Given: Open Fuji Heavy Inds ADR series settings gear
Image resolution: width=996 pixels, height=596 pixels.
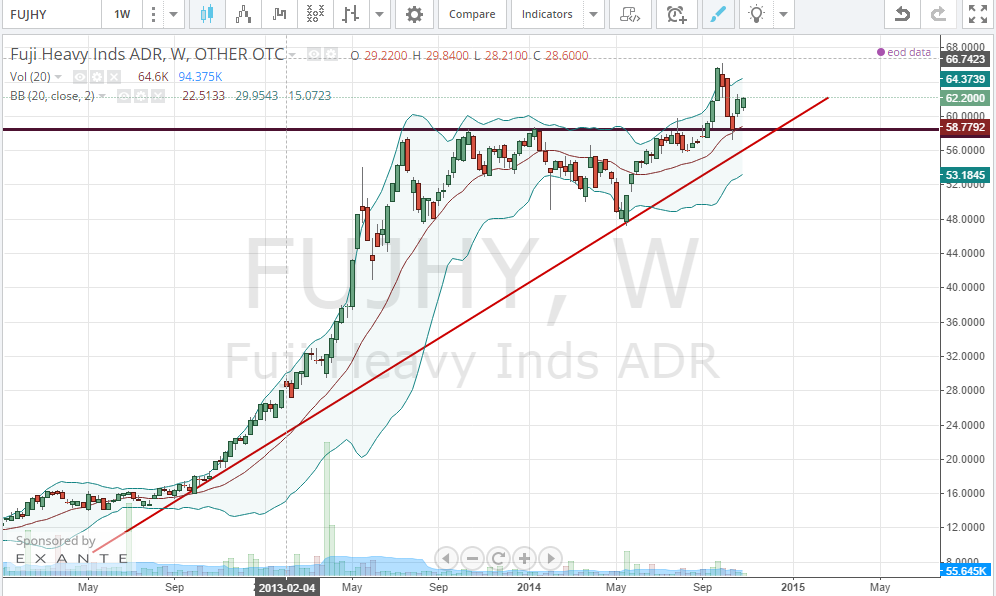Looking at the screenshot, I should click(x=331, y=55).
